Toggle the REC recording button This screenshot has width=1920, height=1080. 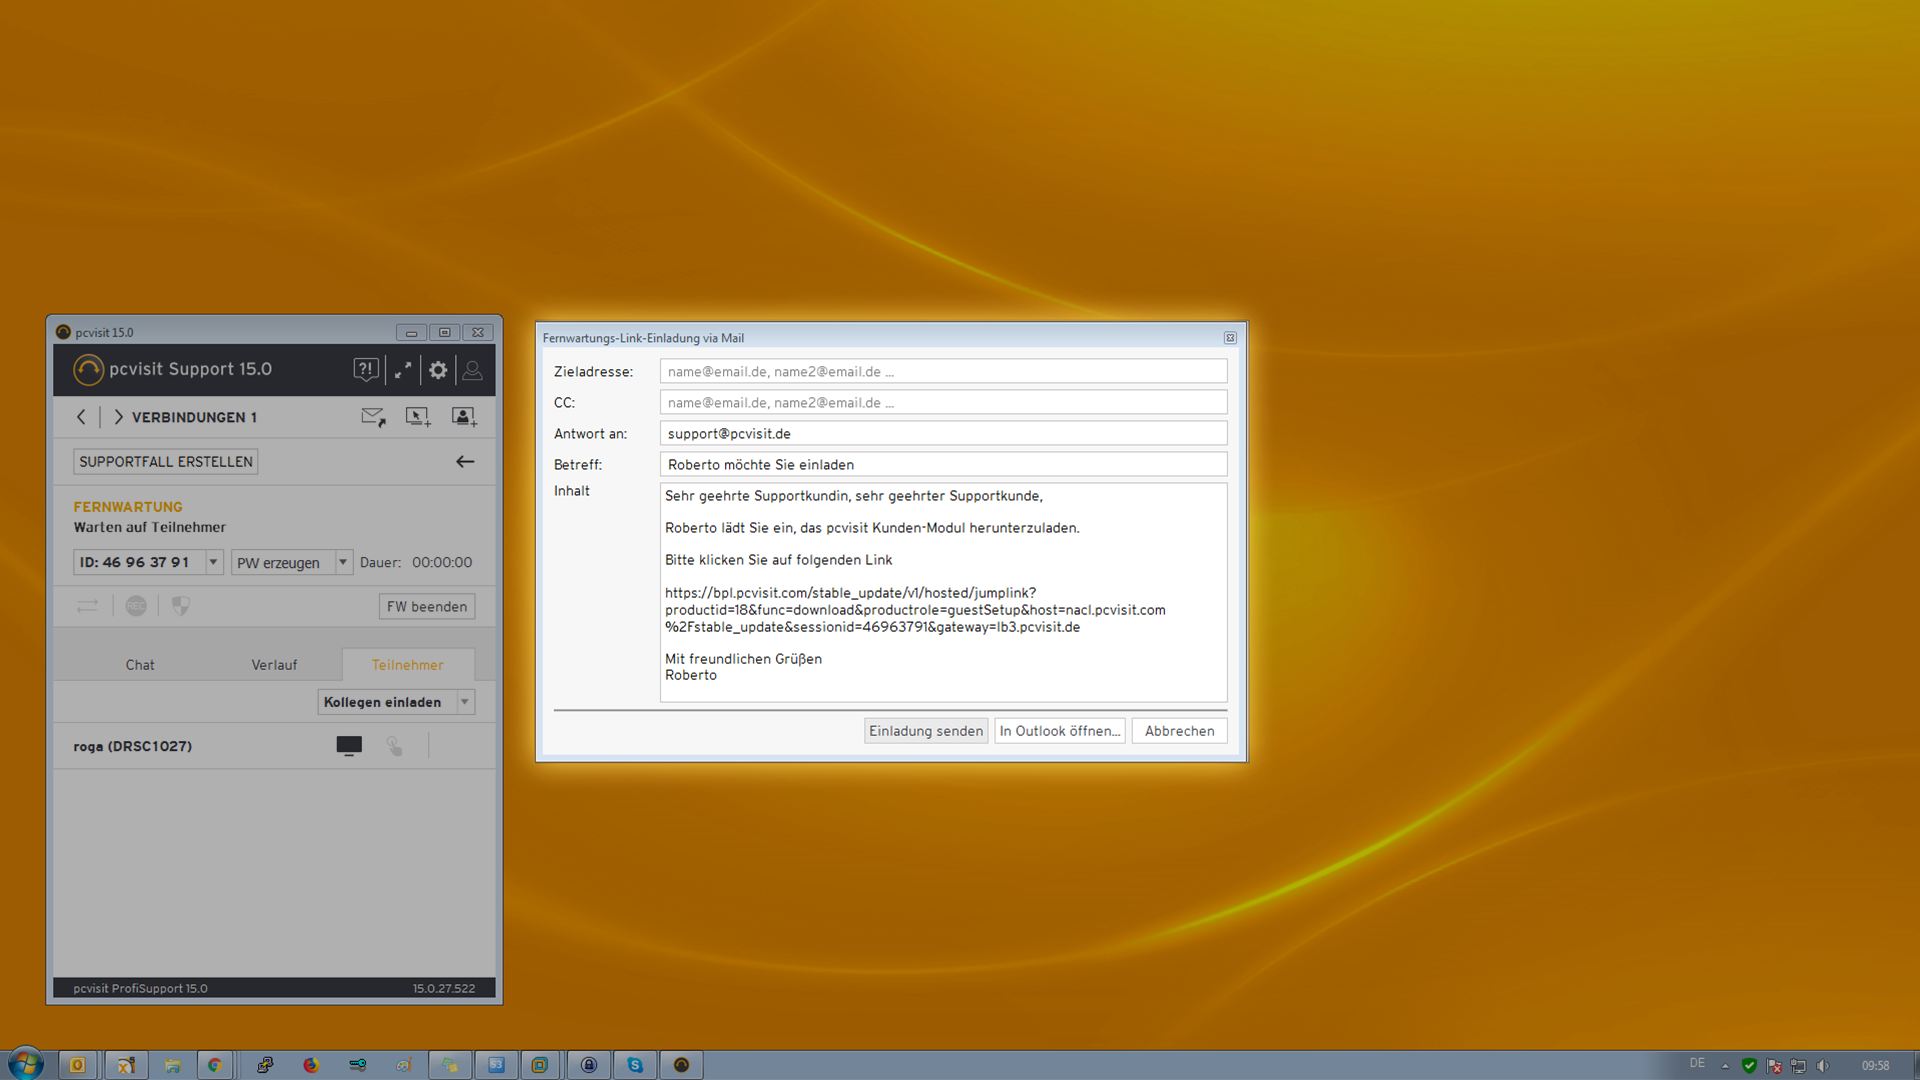[136, 606]
